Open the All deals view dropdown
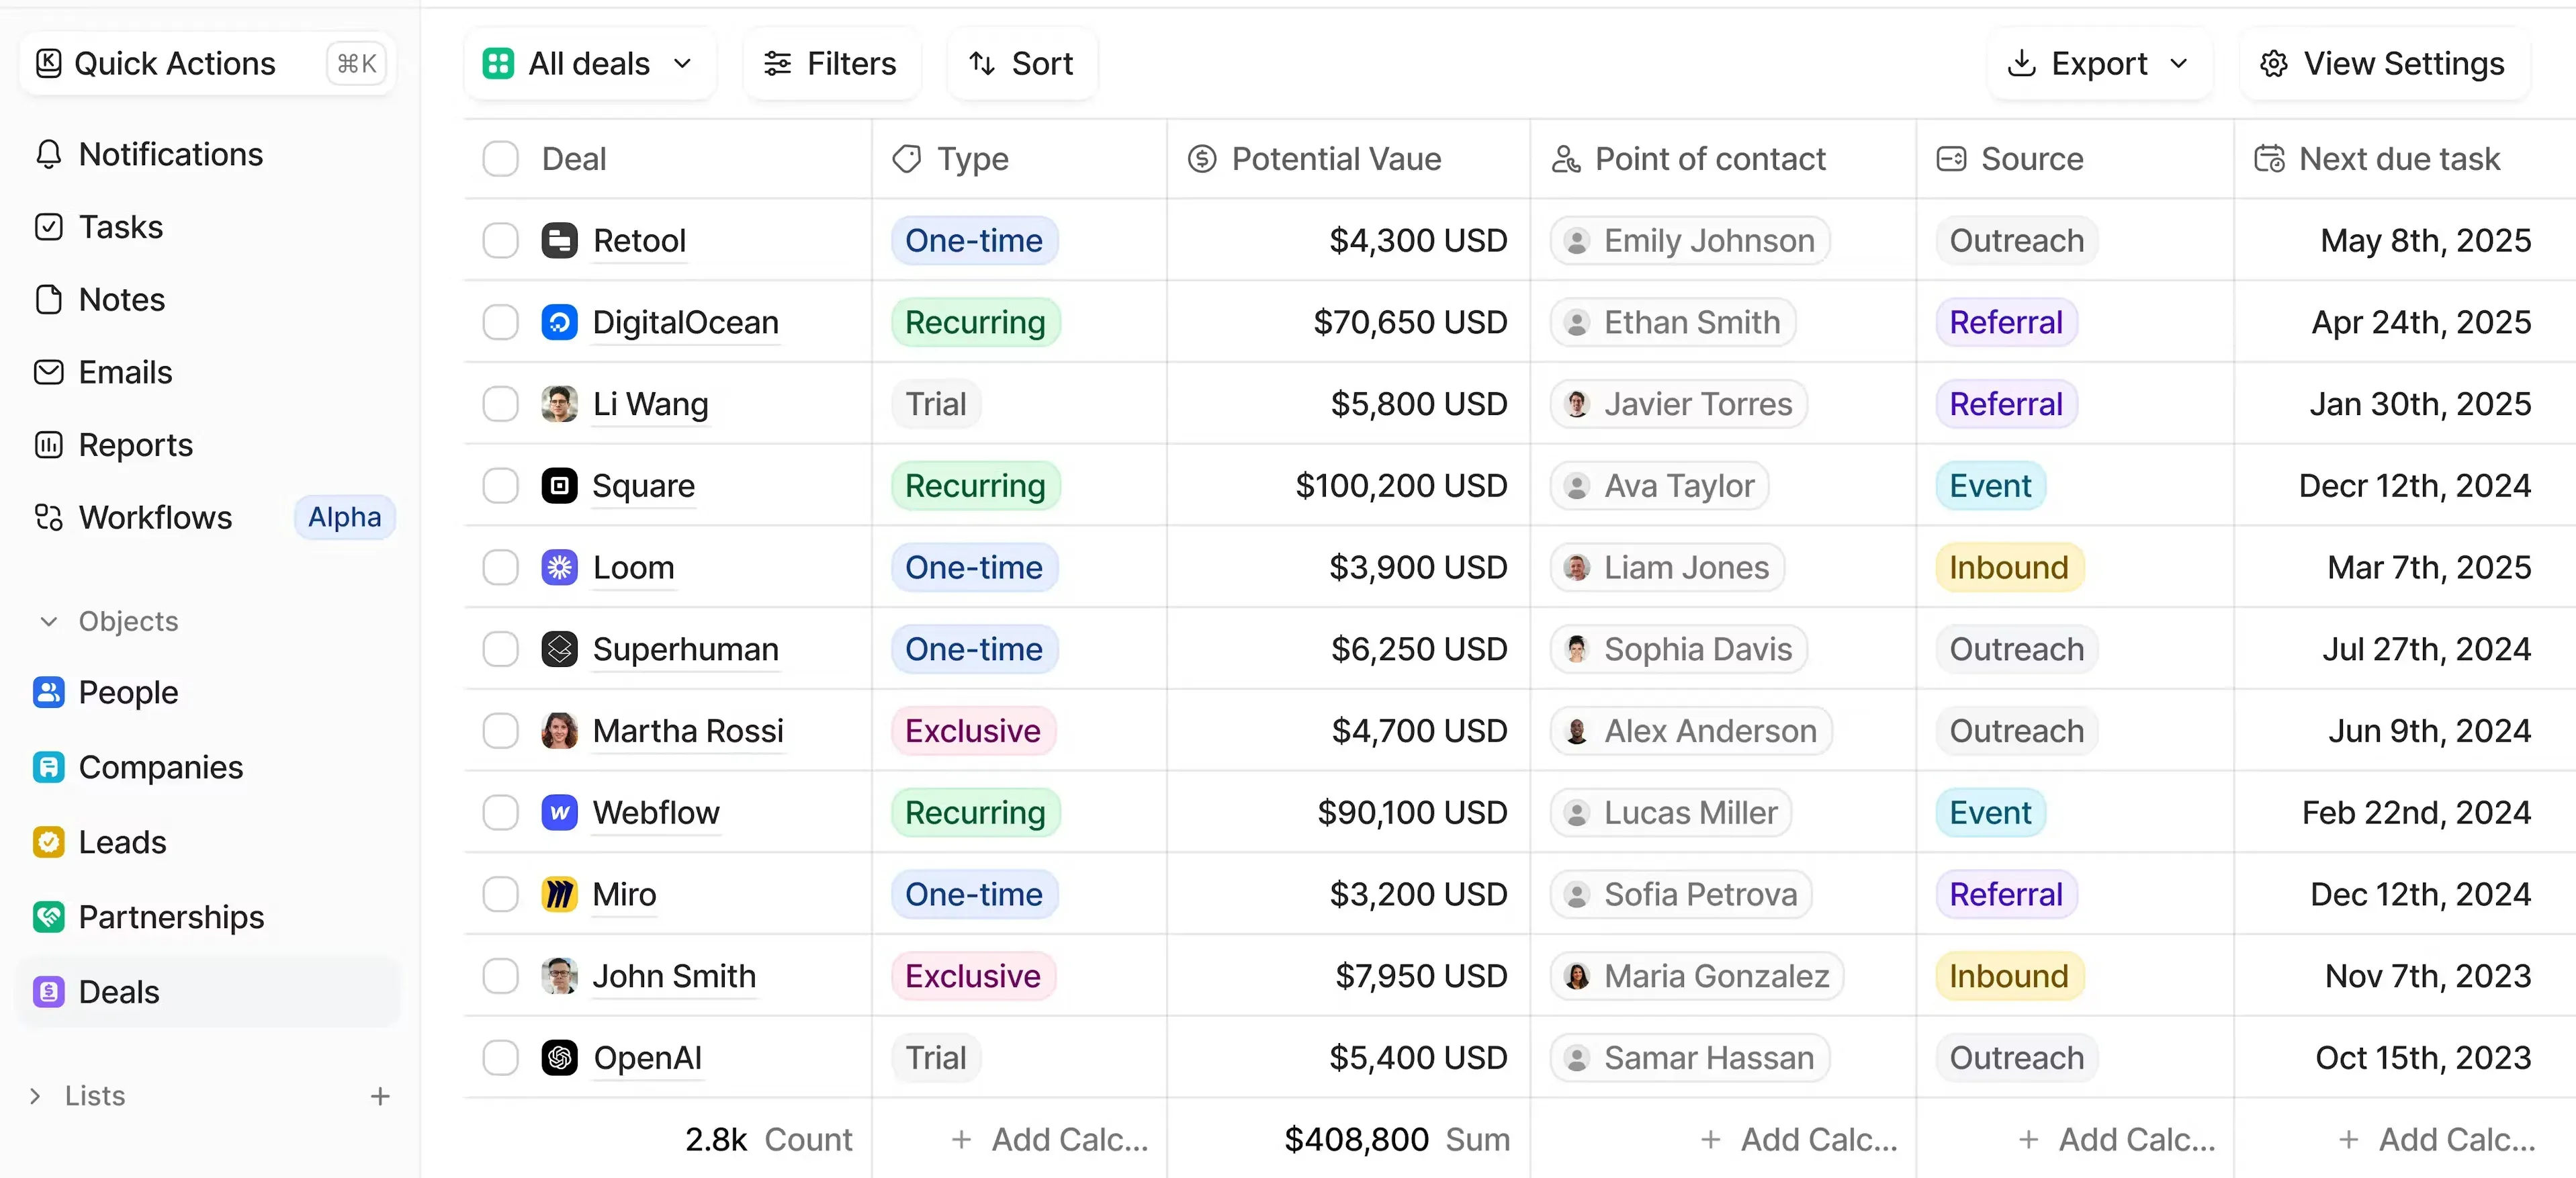Image resolution: width=2576 pixels, height=1178 pixels. point(589,64)
